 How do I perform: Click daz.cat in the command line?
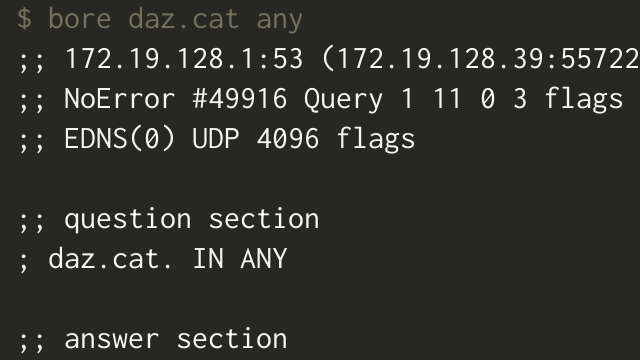coord(183,19)
